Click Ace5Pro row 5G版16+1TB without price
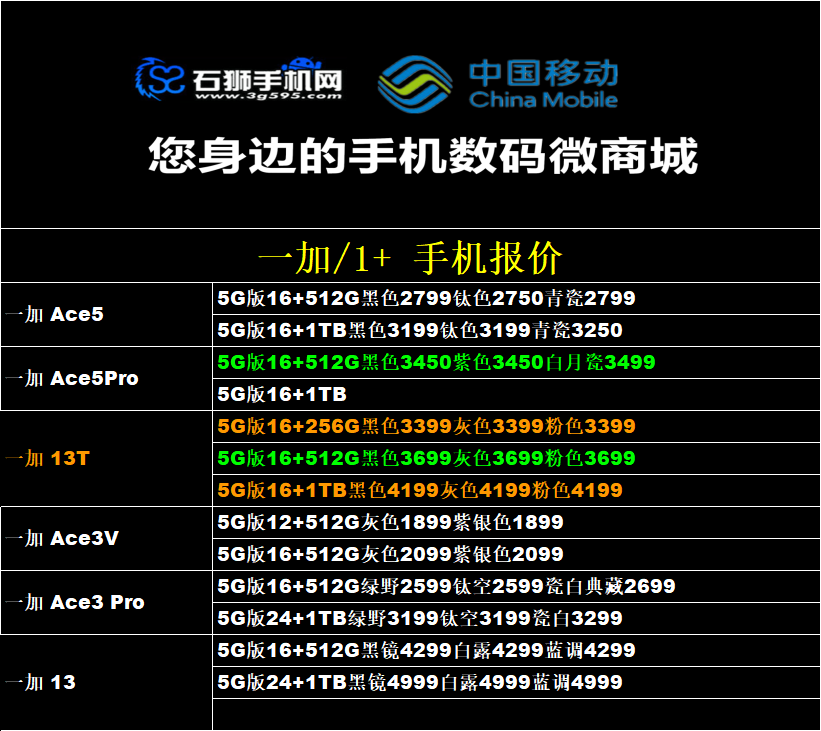The width and height of the screenshot is (821, 731). [516, 394]
